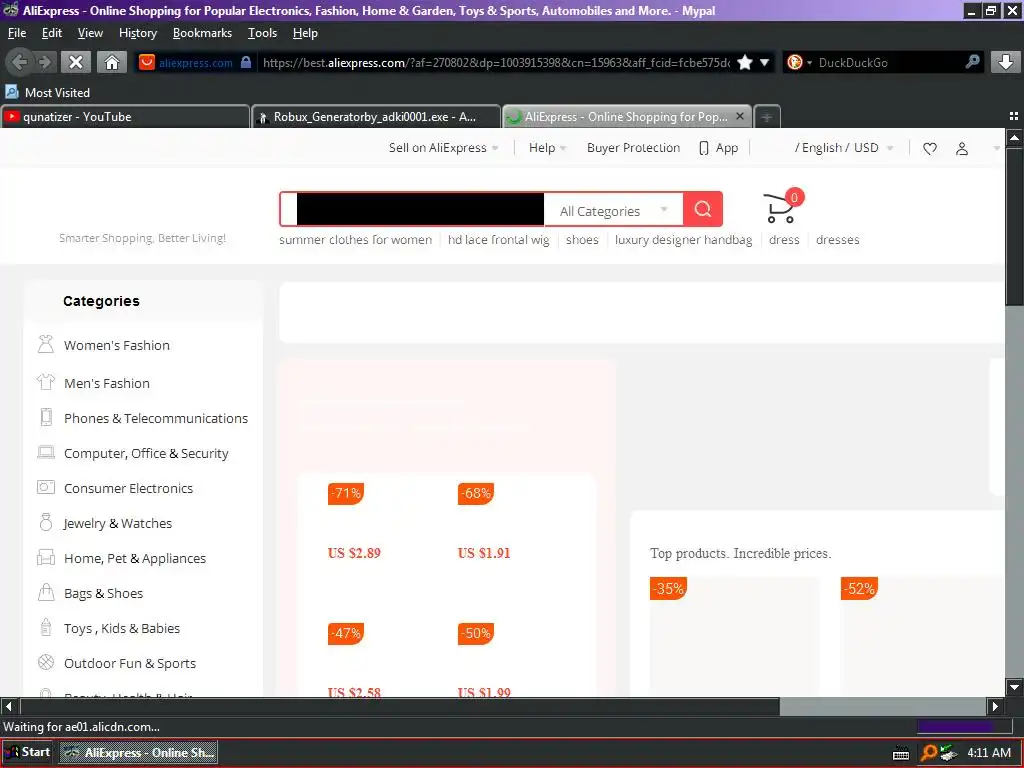Viewport: 1024px width, 768px height.
Task: Open the Jewelry & Watches category
Action: [118, 524]
